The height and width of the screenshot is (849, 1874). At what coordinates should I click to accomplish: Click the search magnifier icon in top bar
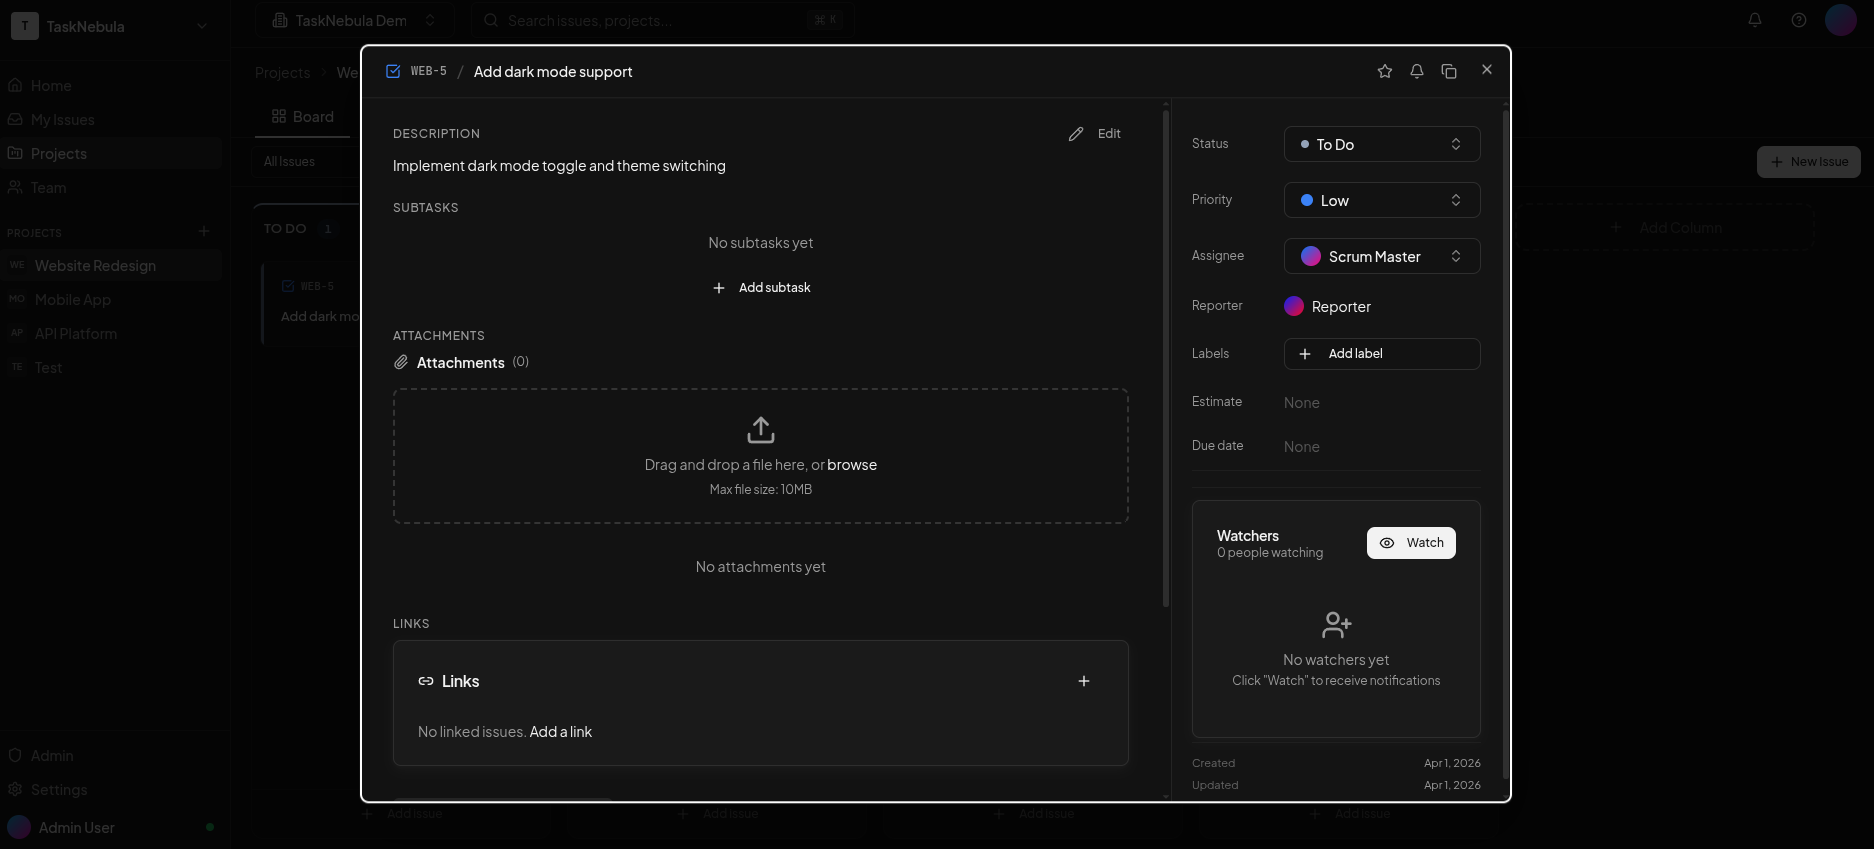coord(491,20)
